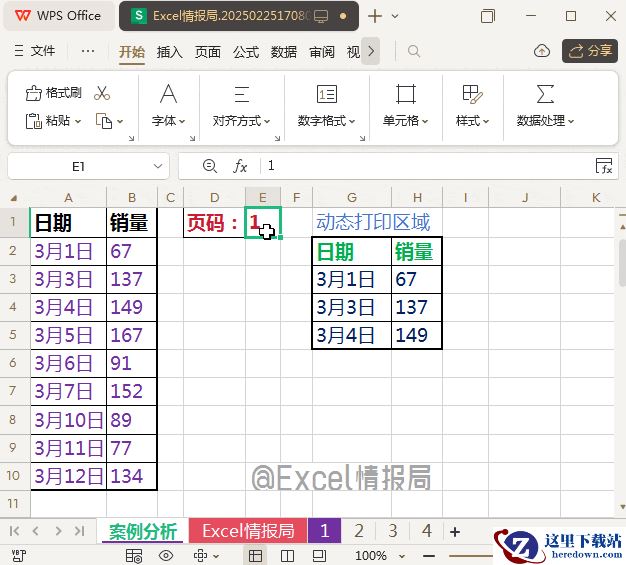The width and height of the screenshot is (626, 565).
Task: Click the Paste (粘贴) icon
Action: [33, 121]
